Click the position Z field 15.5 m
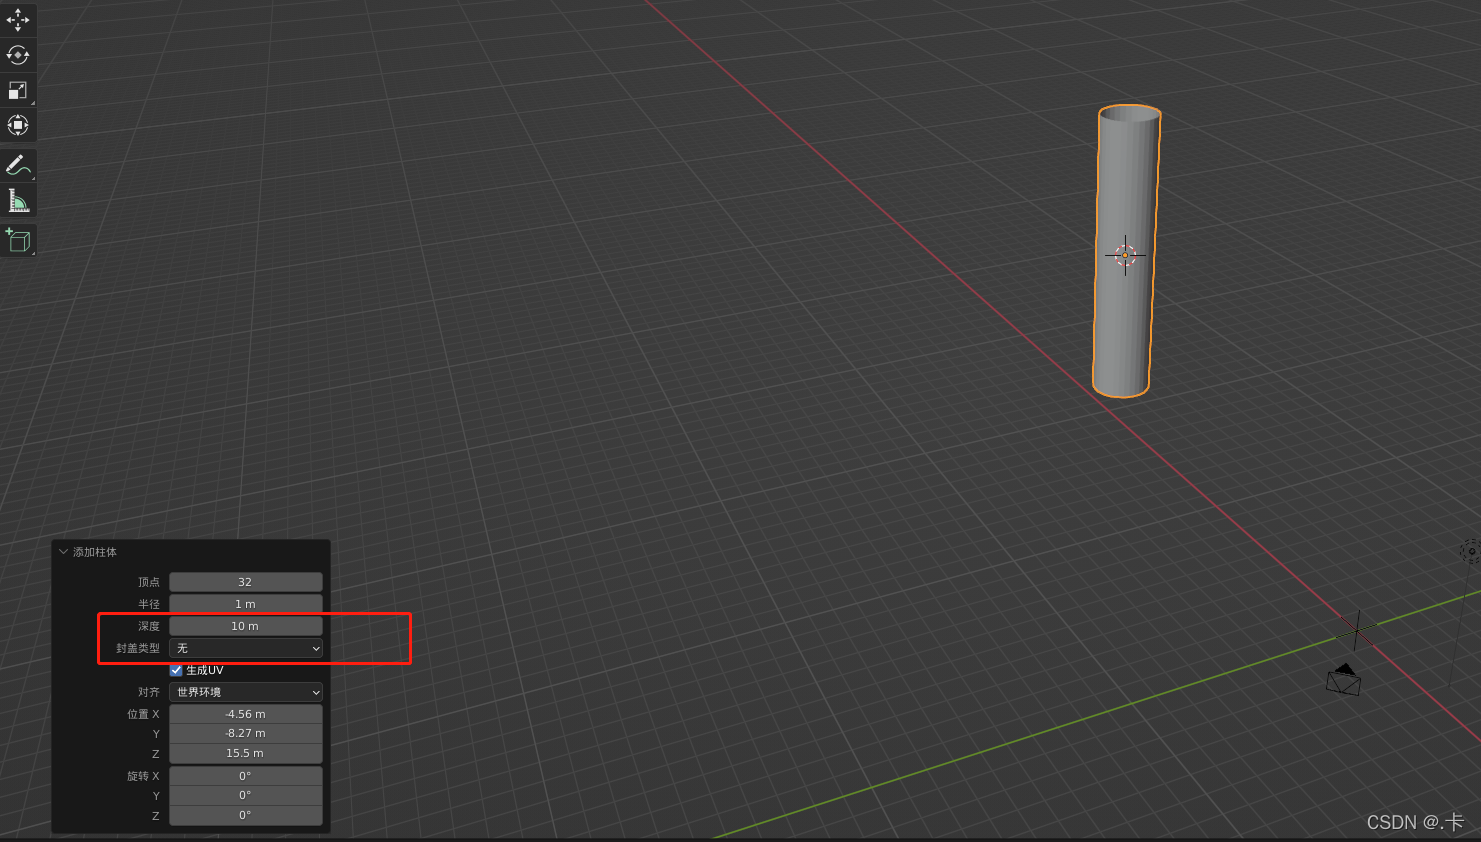This screenshot has height=842, width=1481. (246, 753)
